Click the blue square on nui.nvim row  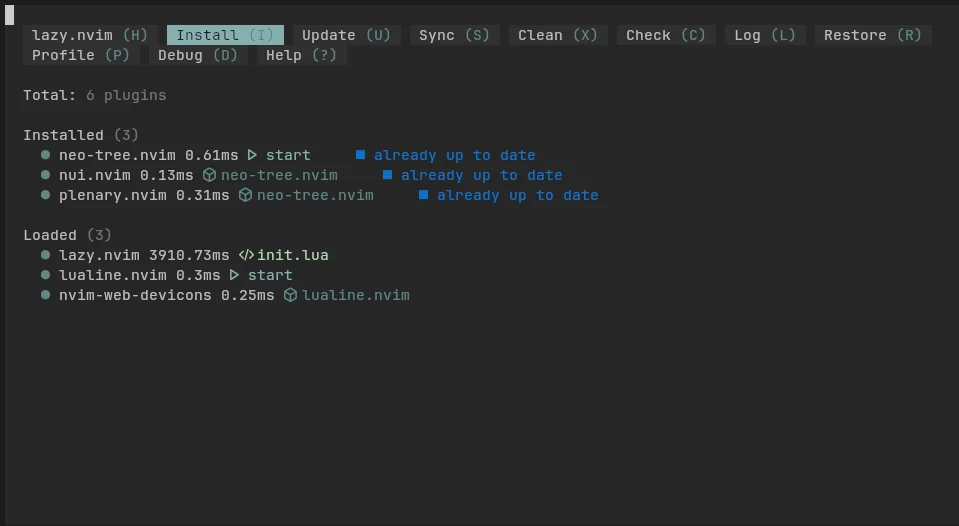click(387, 175)
